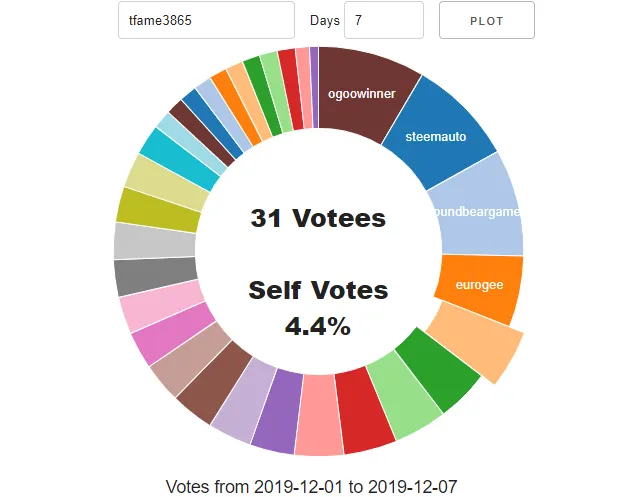
Task: Click the PLOT button
Action: pos(487,20)
